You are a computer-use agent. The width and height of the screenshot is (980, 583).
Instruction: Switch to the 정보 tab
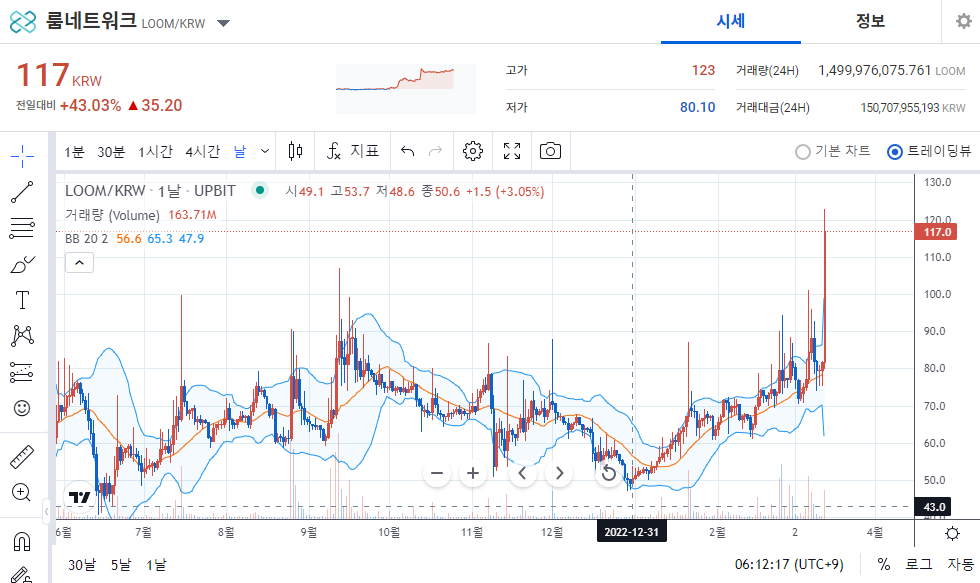871,21
